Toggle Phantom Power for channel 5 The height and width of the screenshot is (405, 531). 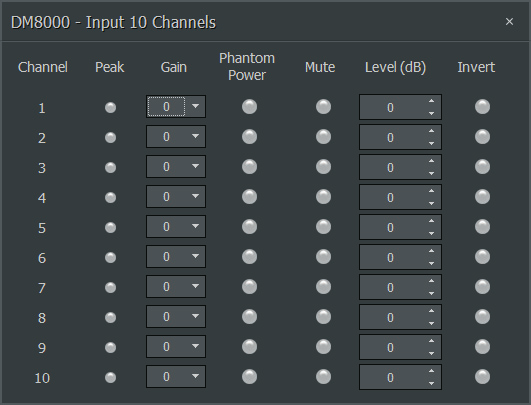[x=250, y=227]
